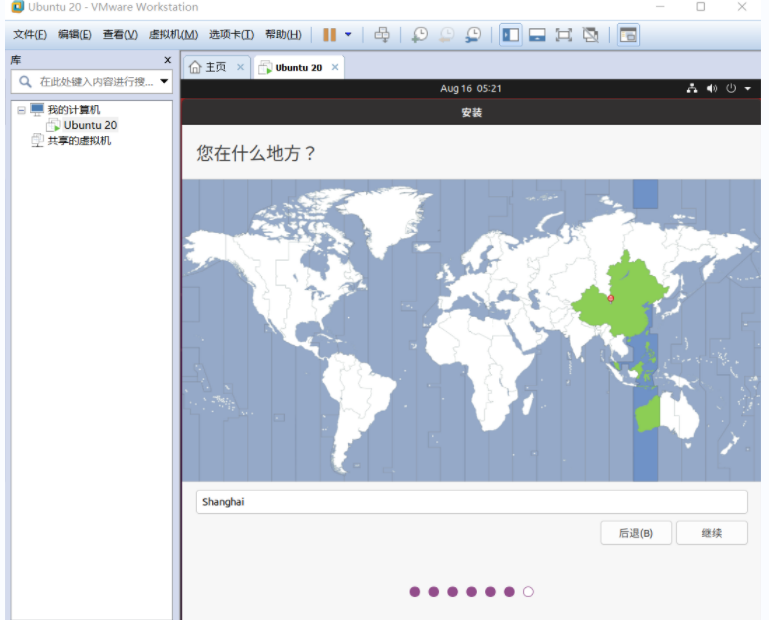Click the Aug 16 05:21 clock
Viewport: 769px width, 620px height.
(471, 89)
